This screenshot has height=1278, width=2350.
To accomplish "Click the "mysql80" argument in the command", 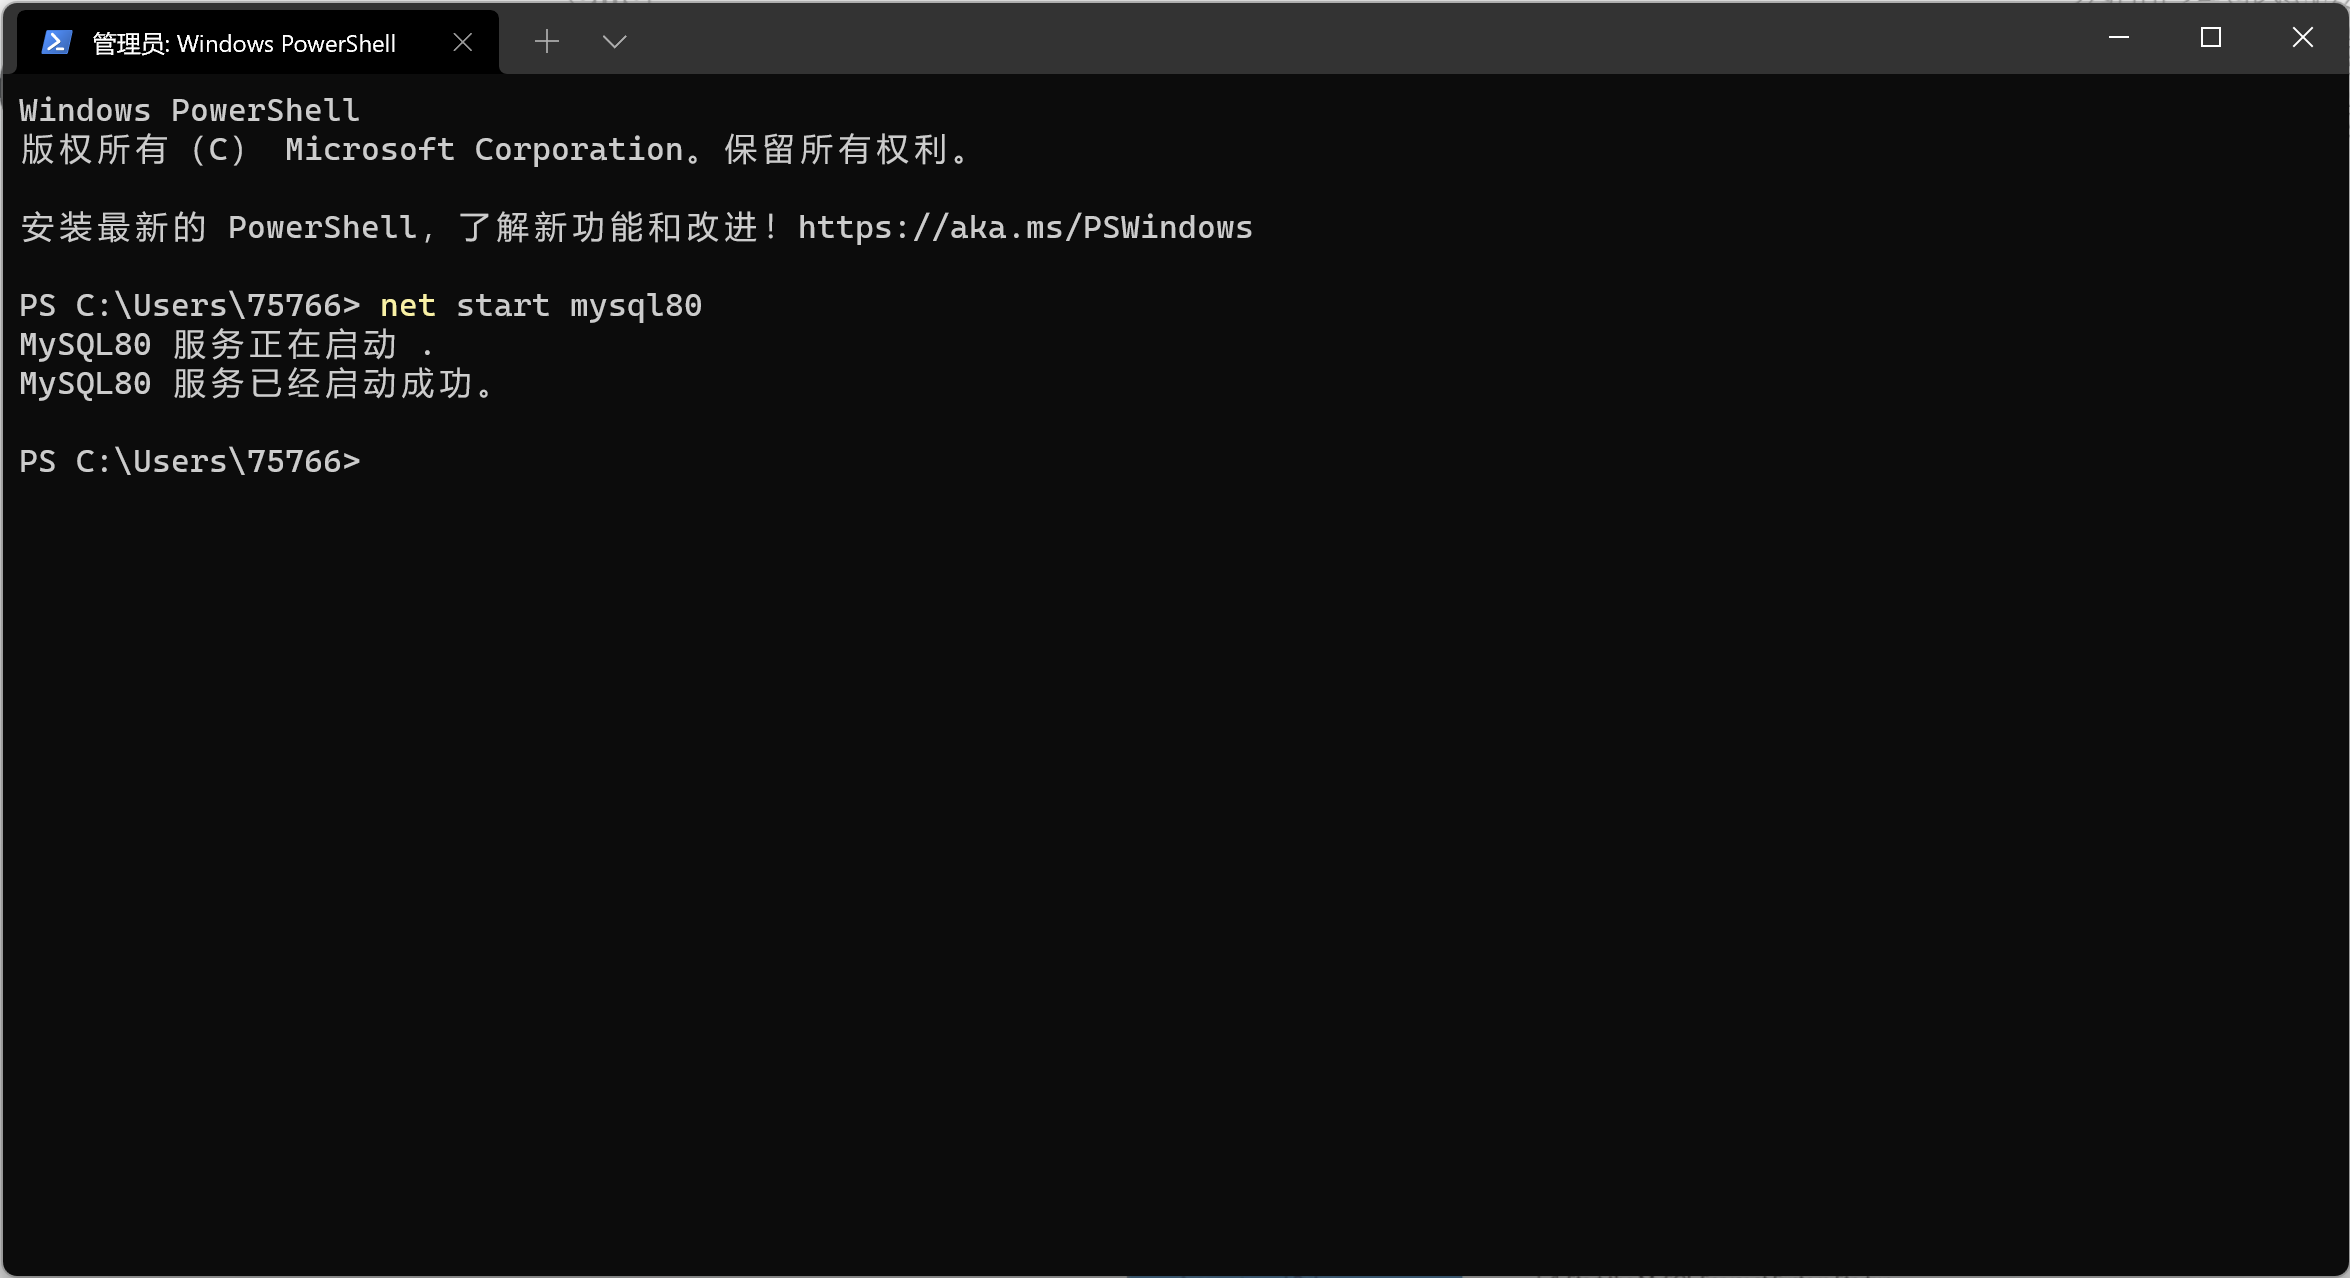I will 636,305.
